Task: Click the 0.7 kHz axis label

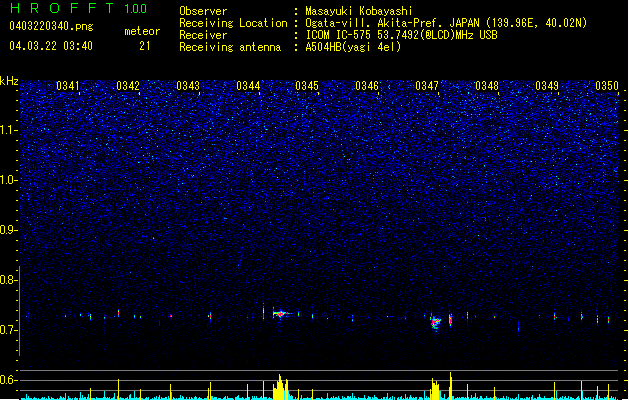Action: click(9, 330)
